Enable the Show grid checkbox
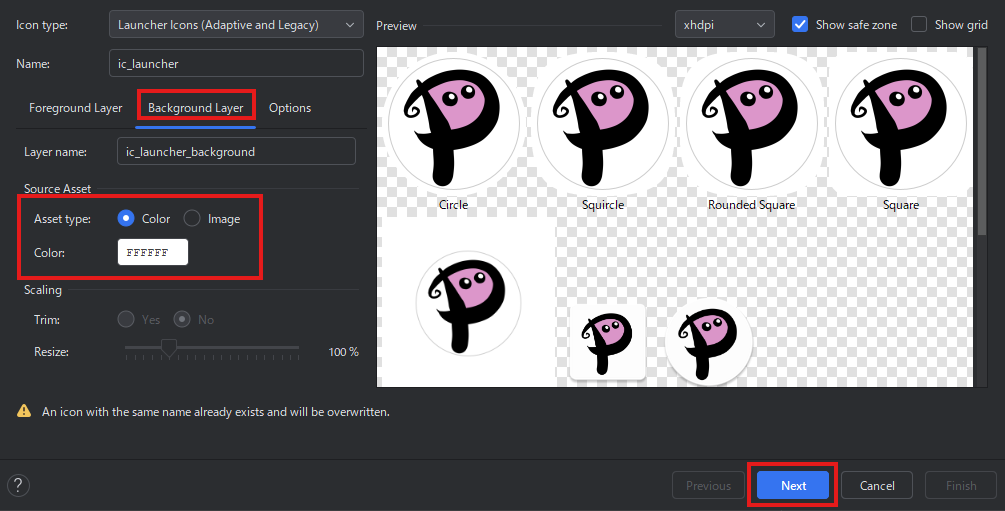The image size is (1005, 511). pos(919,24)
